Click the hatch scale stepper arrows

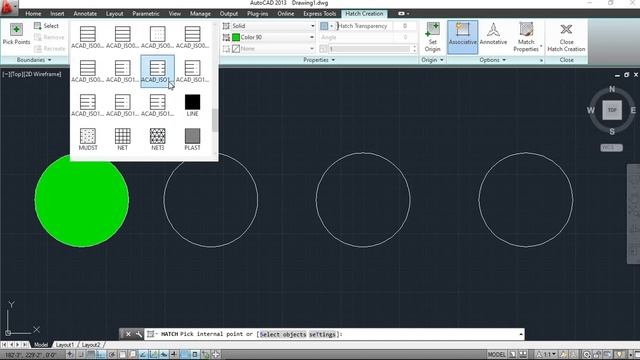point(414,49)
